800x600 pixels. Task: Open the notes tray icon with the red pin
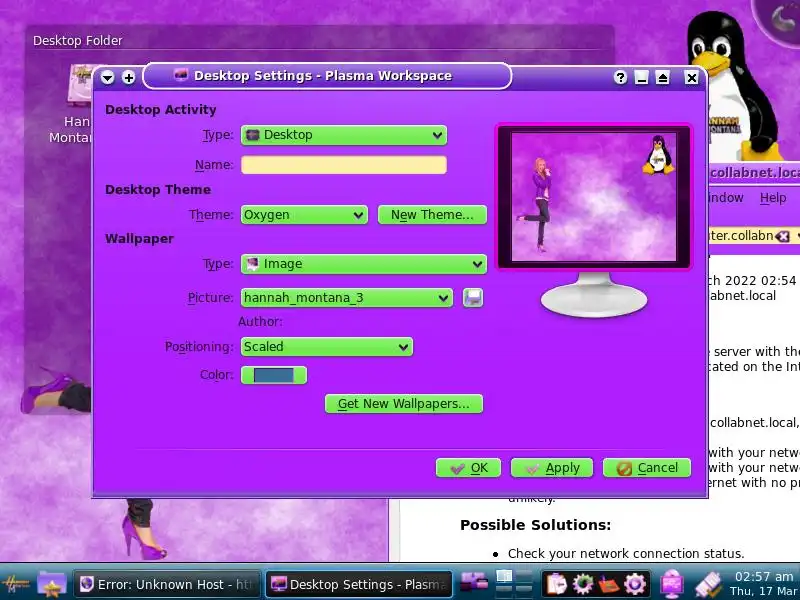click(609, 584)
